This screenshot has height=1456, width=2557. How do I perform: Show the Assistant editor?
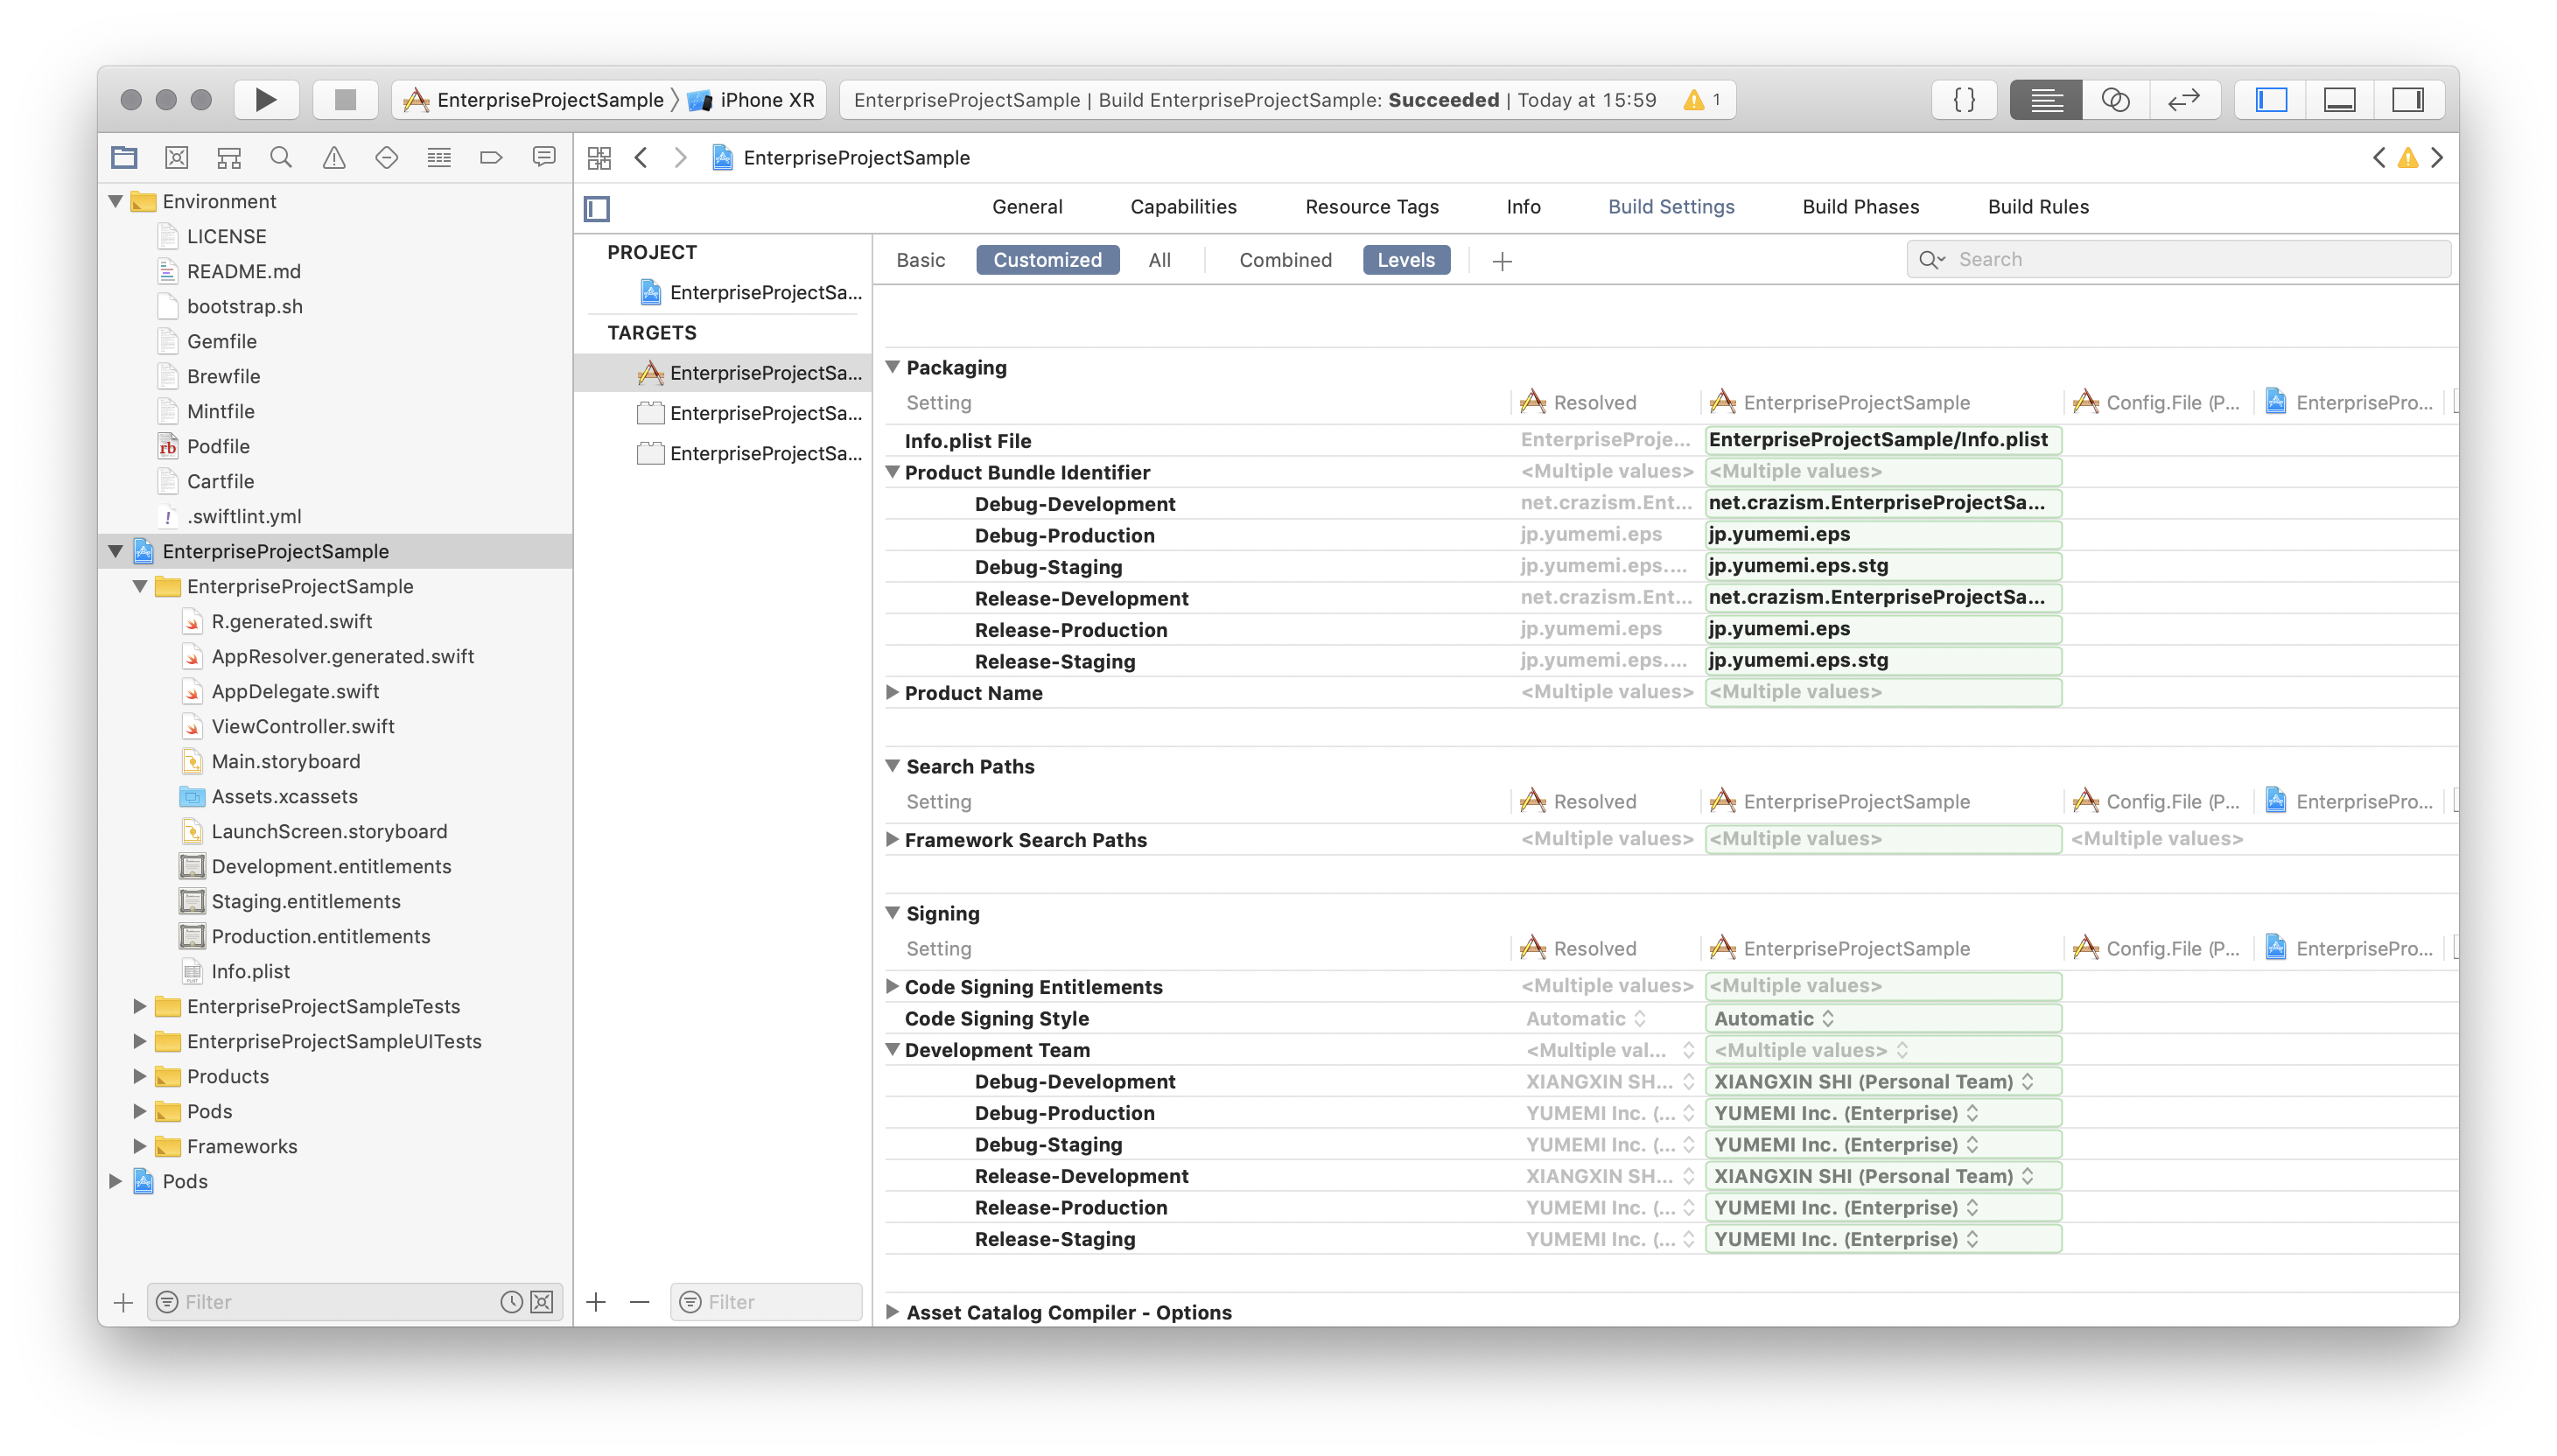point(2115,99)
